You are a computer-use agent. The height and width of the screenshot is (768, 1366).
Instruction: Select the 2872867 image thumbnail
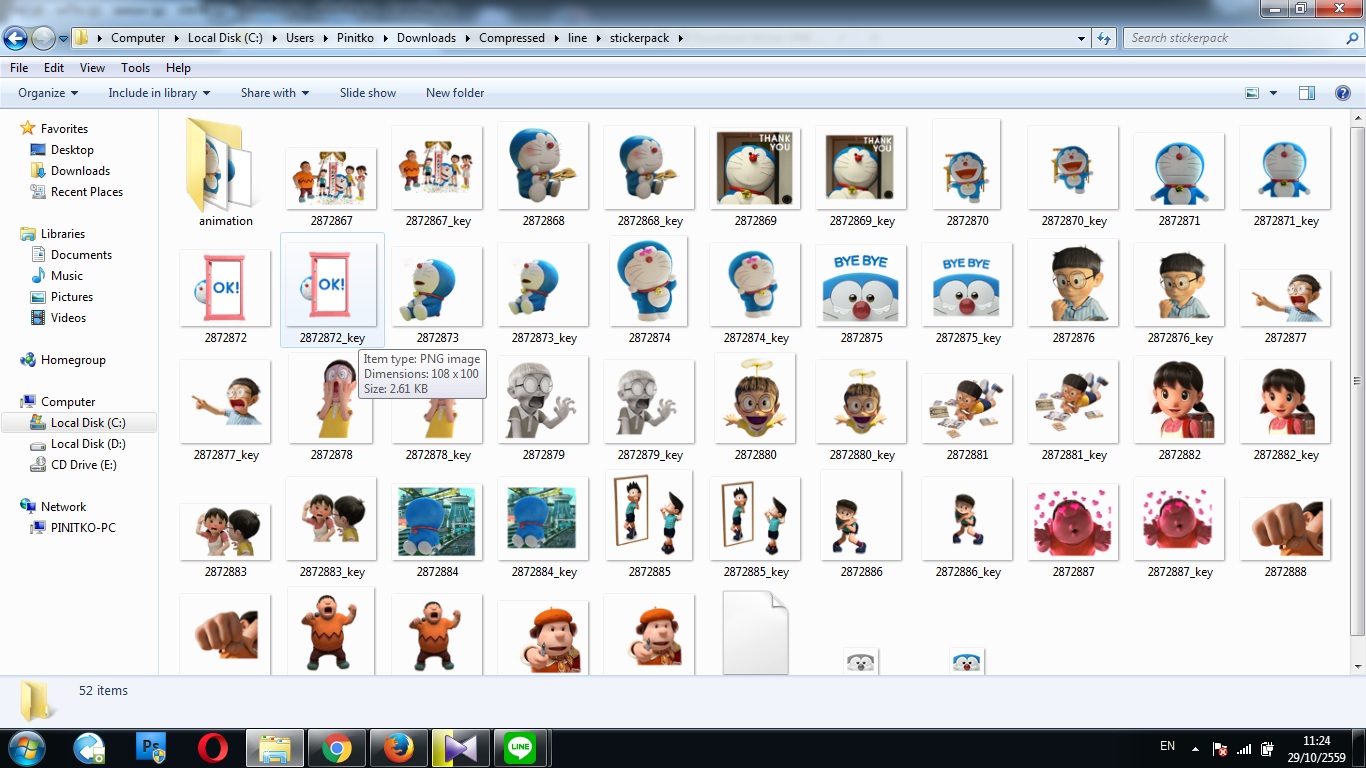point(331,179)
